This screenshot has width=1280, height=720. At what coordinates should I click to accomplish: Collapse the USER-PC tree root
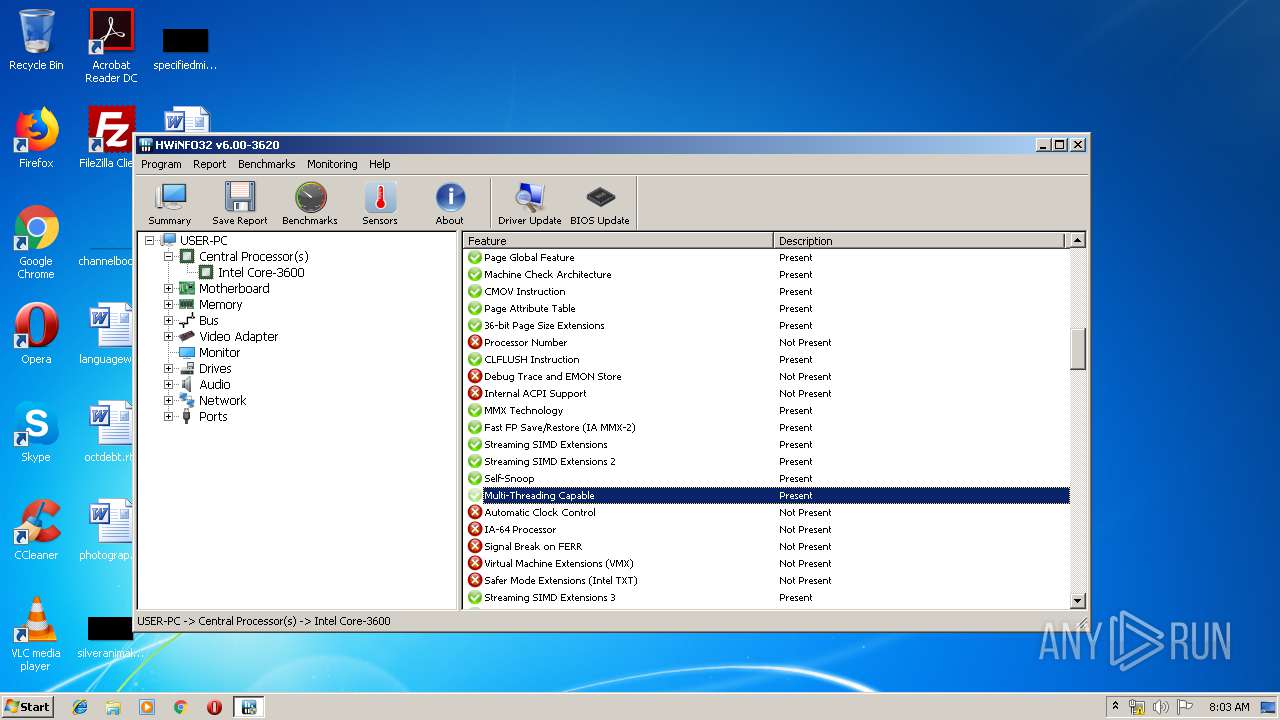150,240
